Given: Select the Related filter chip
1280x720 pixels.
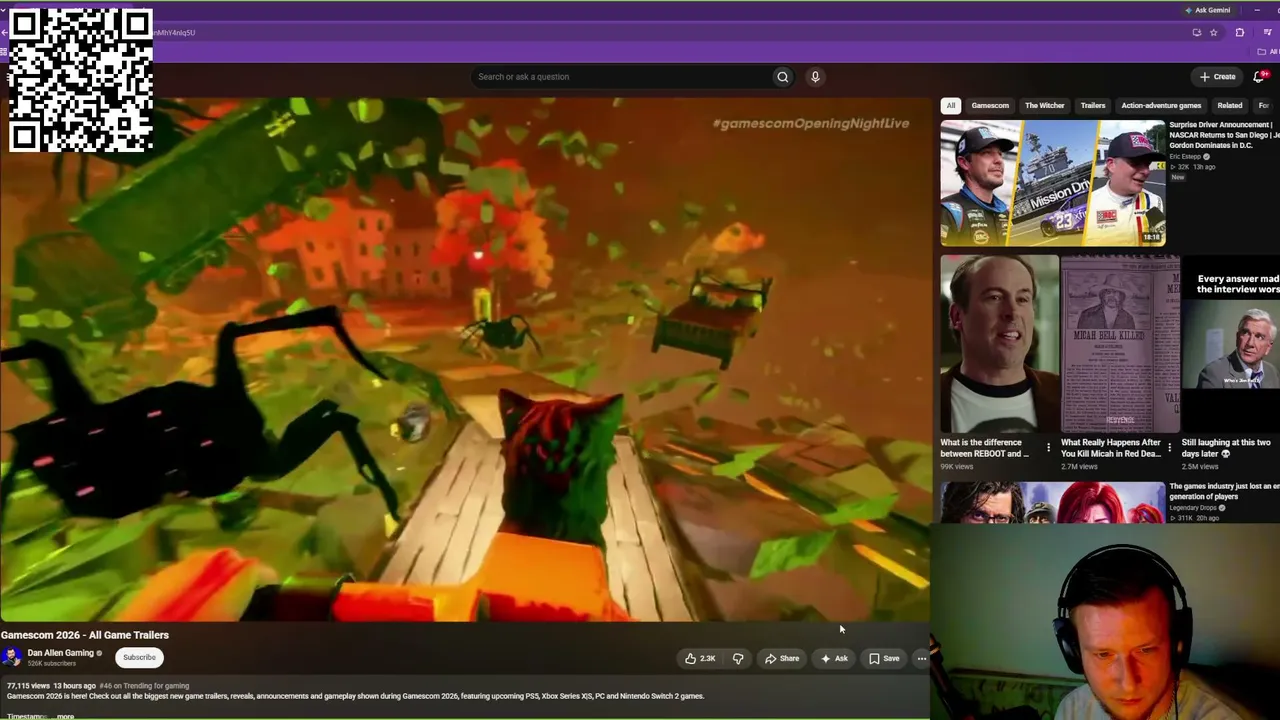Looking at the screenshot, I should [1230, 105].
